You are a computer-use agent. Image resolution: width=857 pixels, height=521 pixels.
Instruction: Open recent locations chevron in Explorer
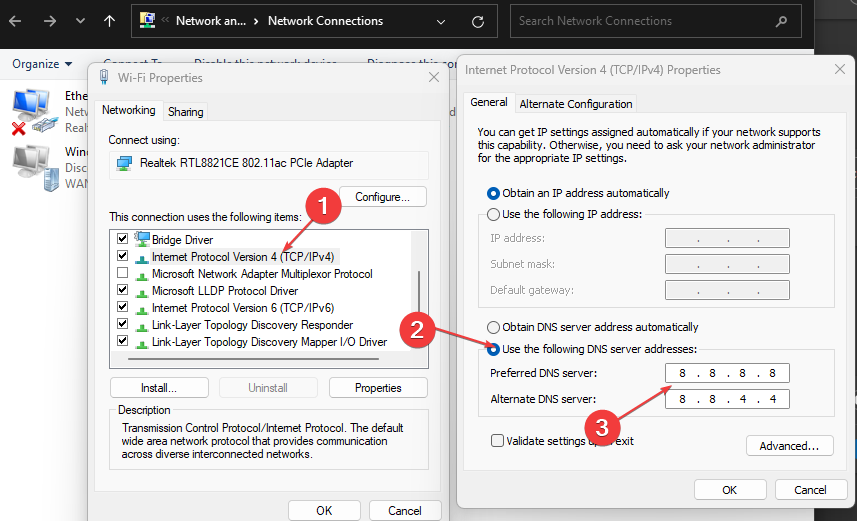80,21
